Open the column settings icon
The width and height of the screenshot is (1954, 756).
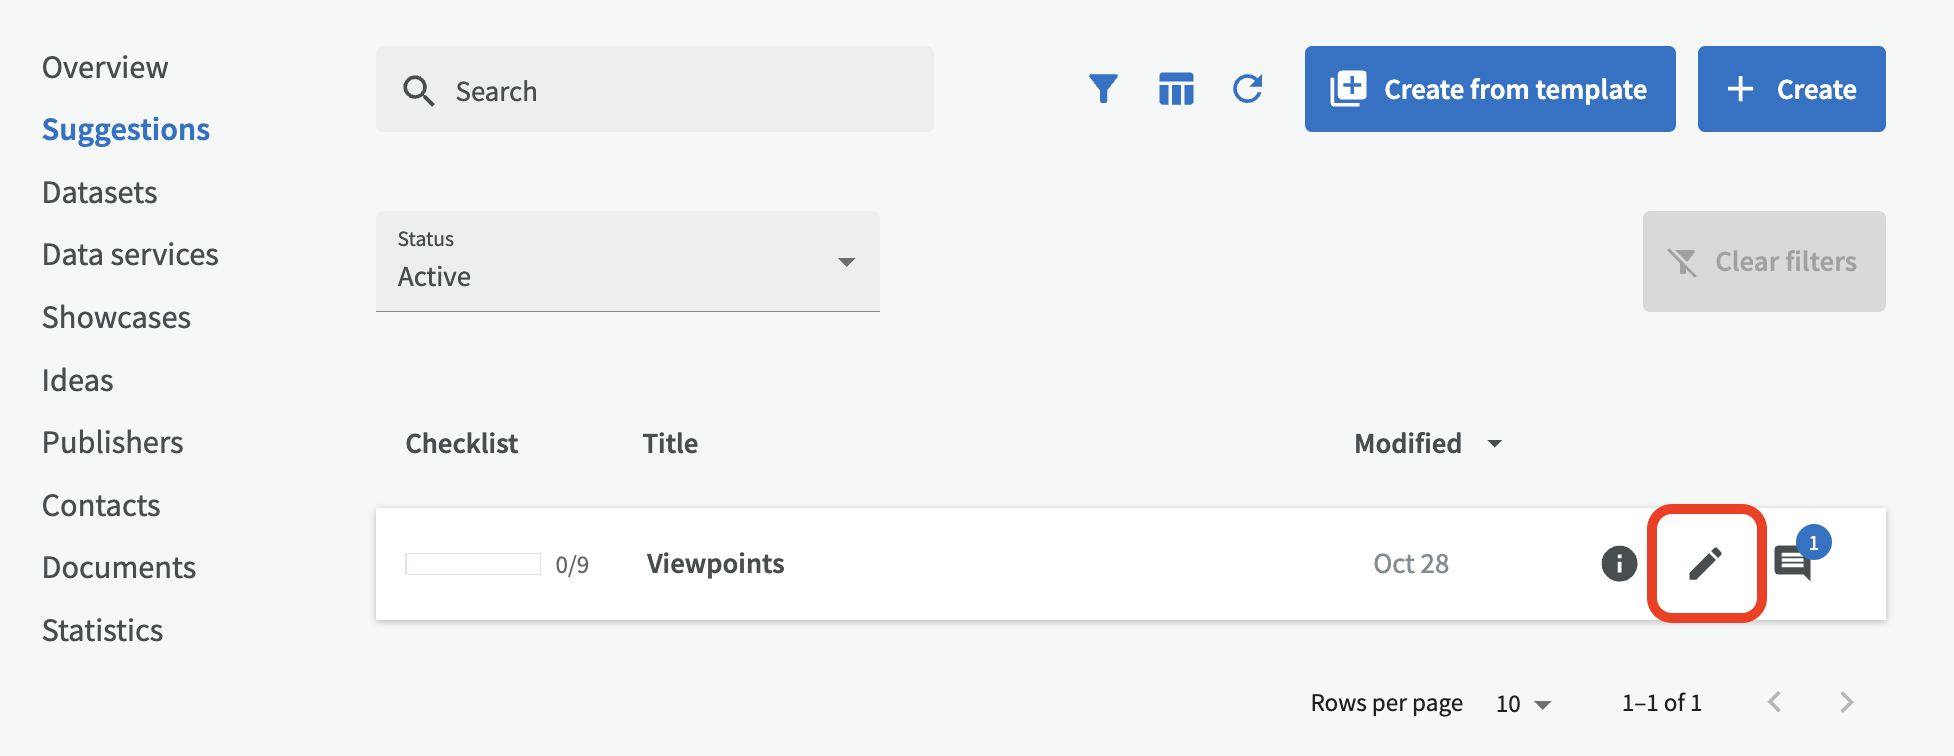[1175, 89]
